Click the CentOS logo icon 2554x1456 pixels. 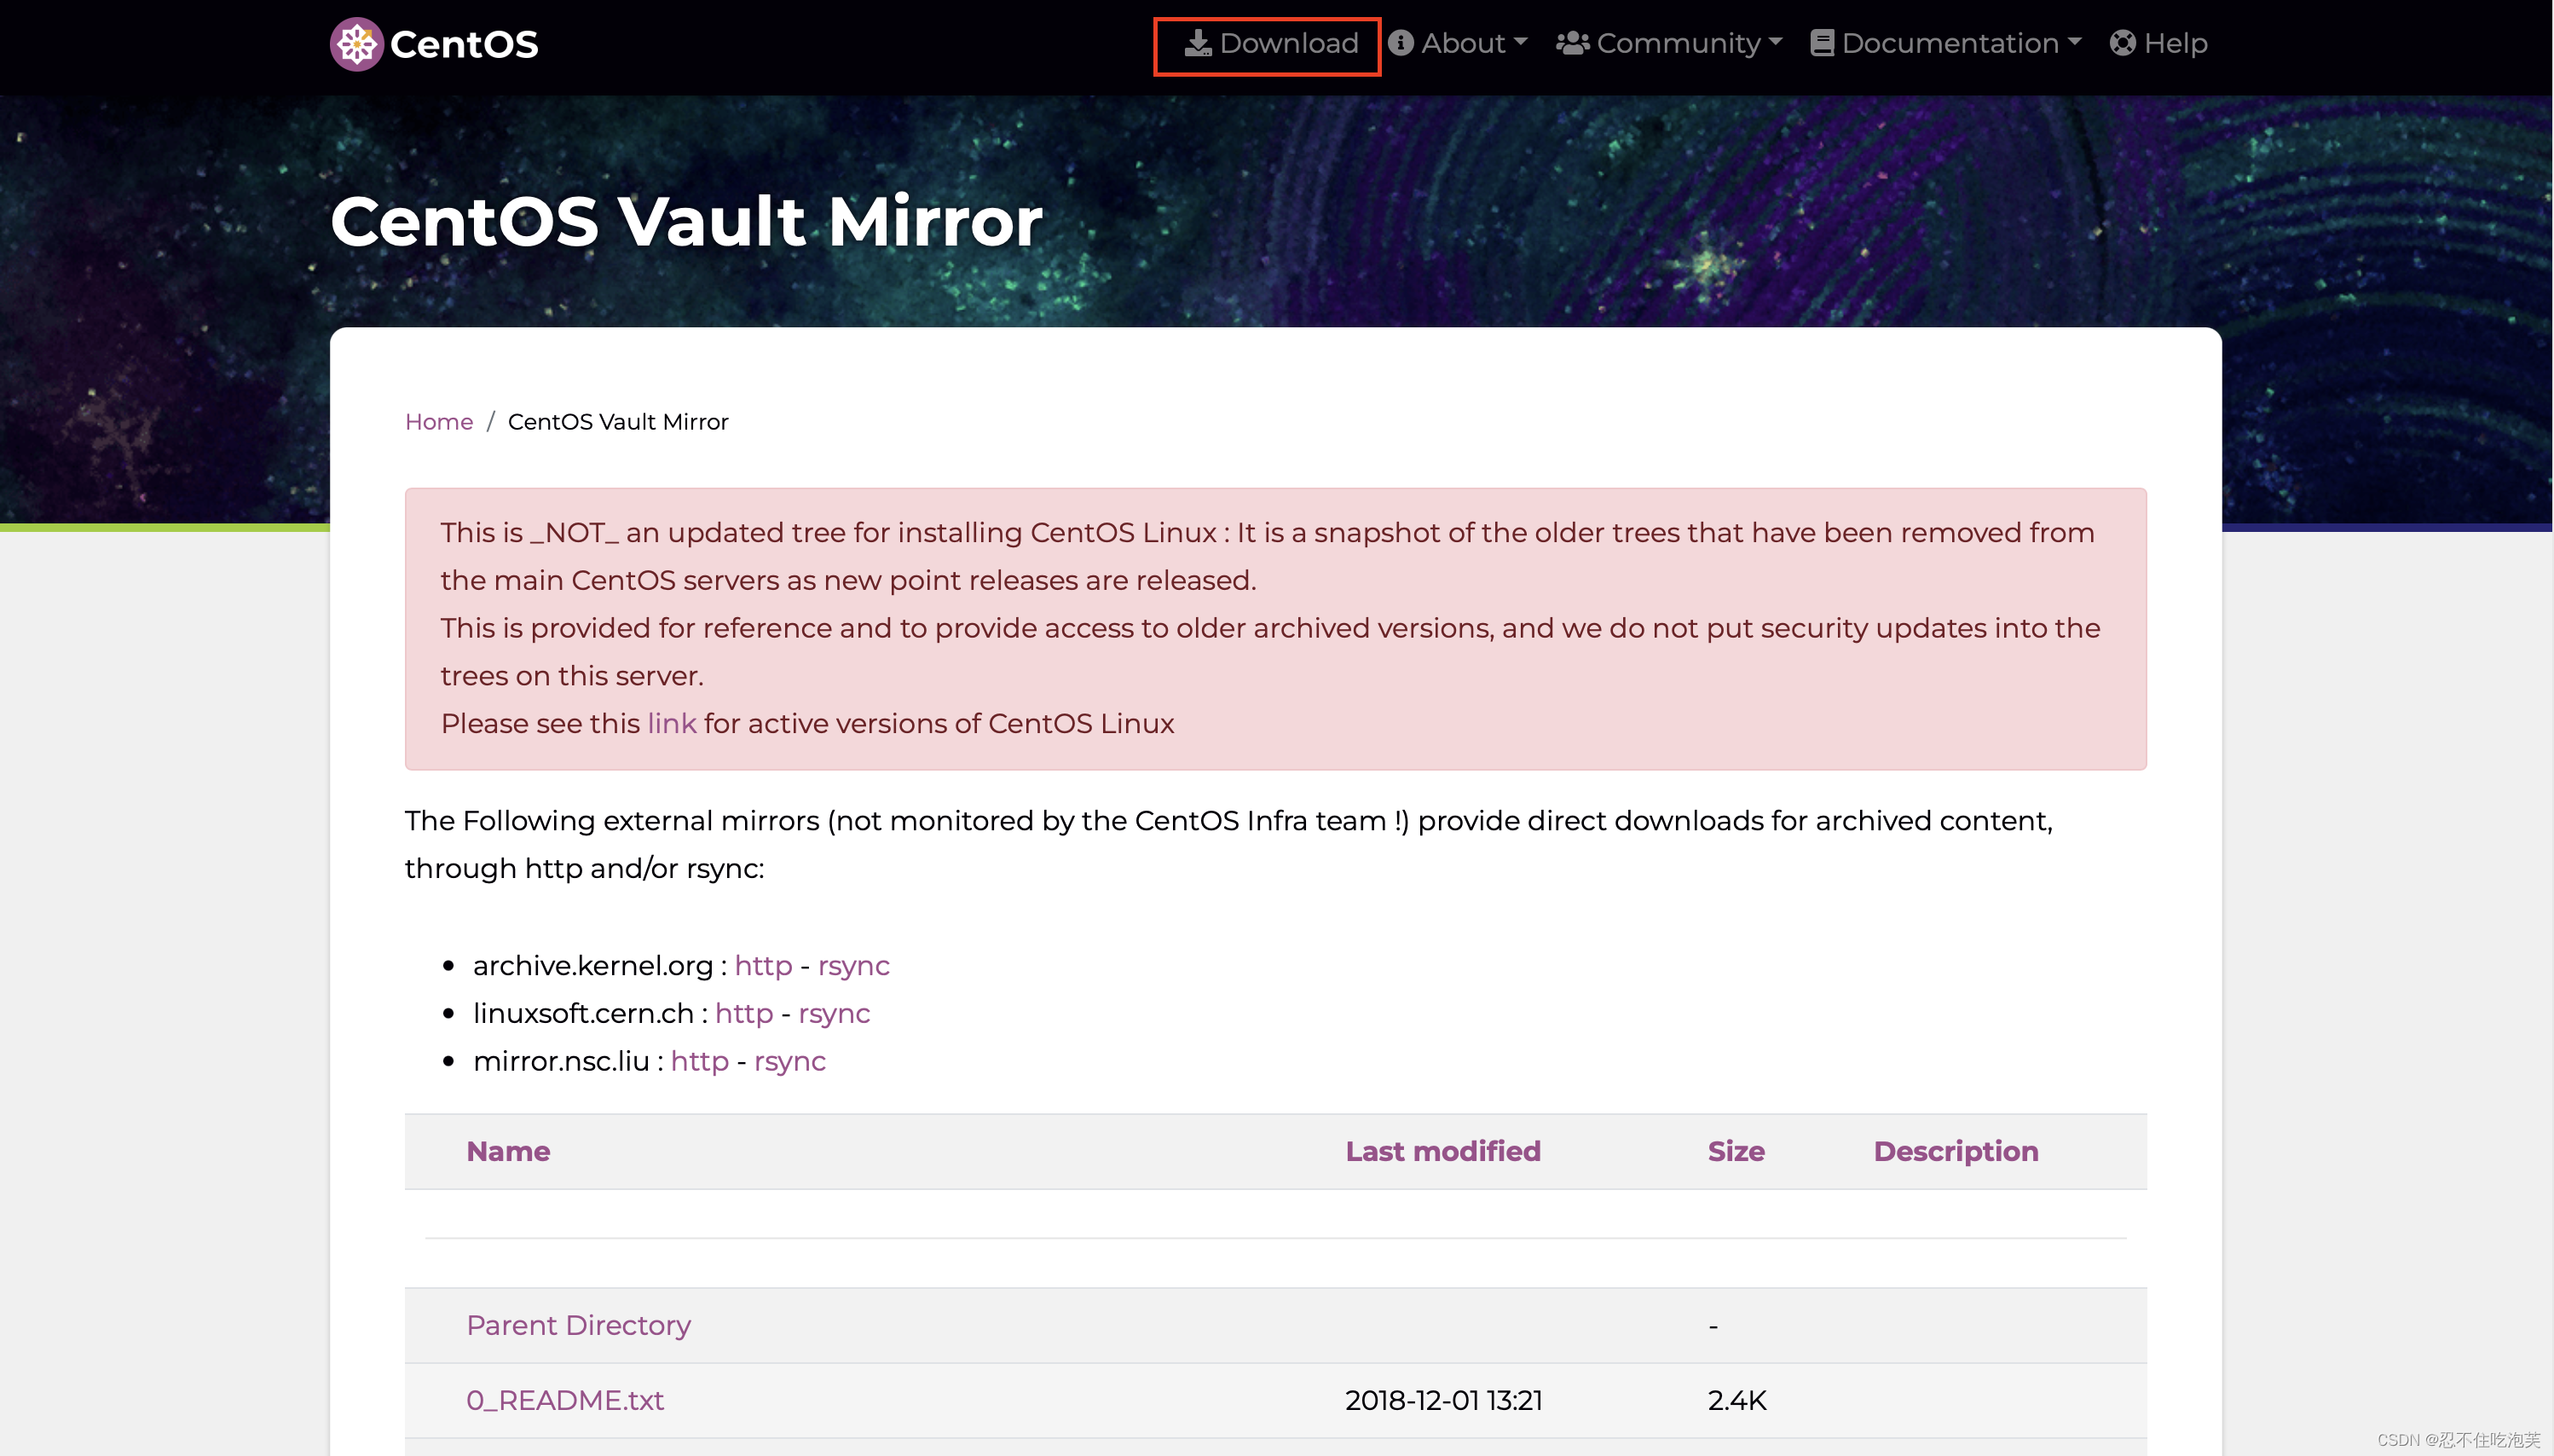(357, 44)
